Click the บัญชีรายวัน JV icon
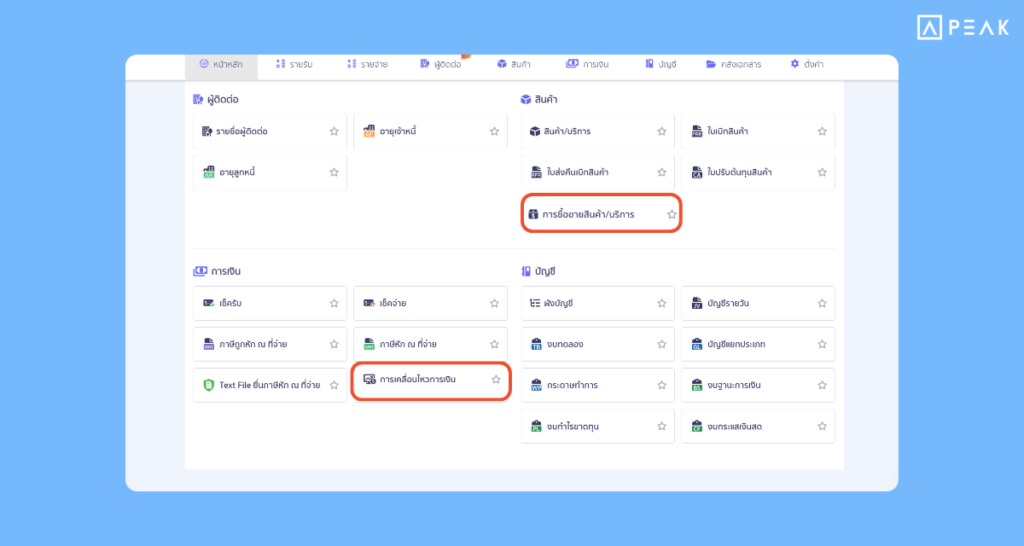Viewport: 1024px width, 546px height. click(697, 303)
